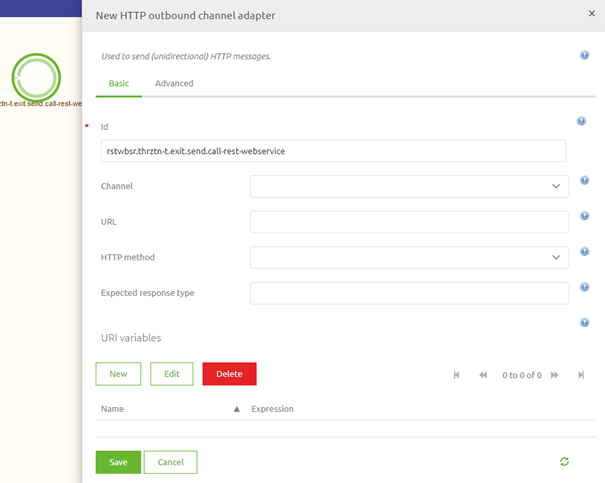Image resolution: width=605 pixels, height=483 pixels.
Task: Open help icon beside Channel dropdown
Action: [584, 180]
